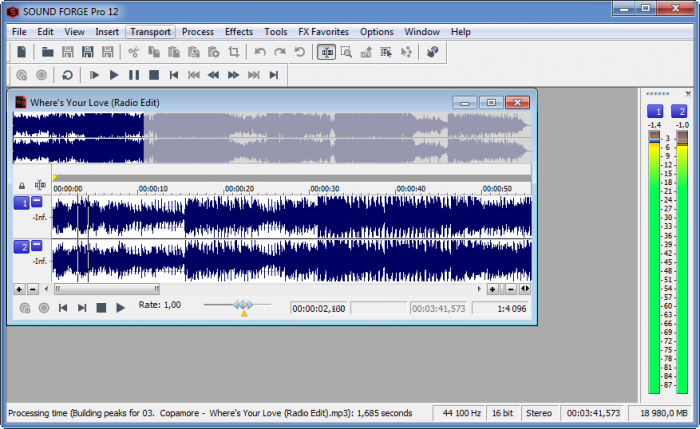700x429 pixels.
Task: Select the Magnify tool in toolbar
Action: point(346,52)
